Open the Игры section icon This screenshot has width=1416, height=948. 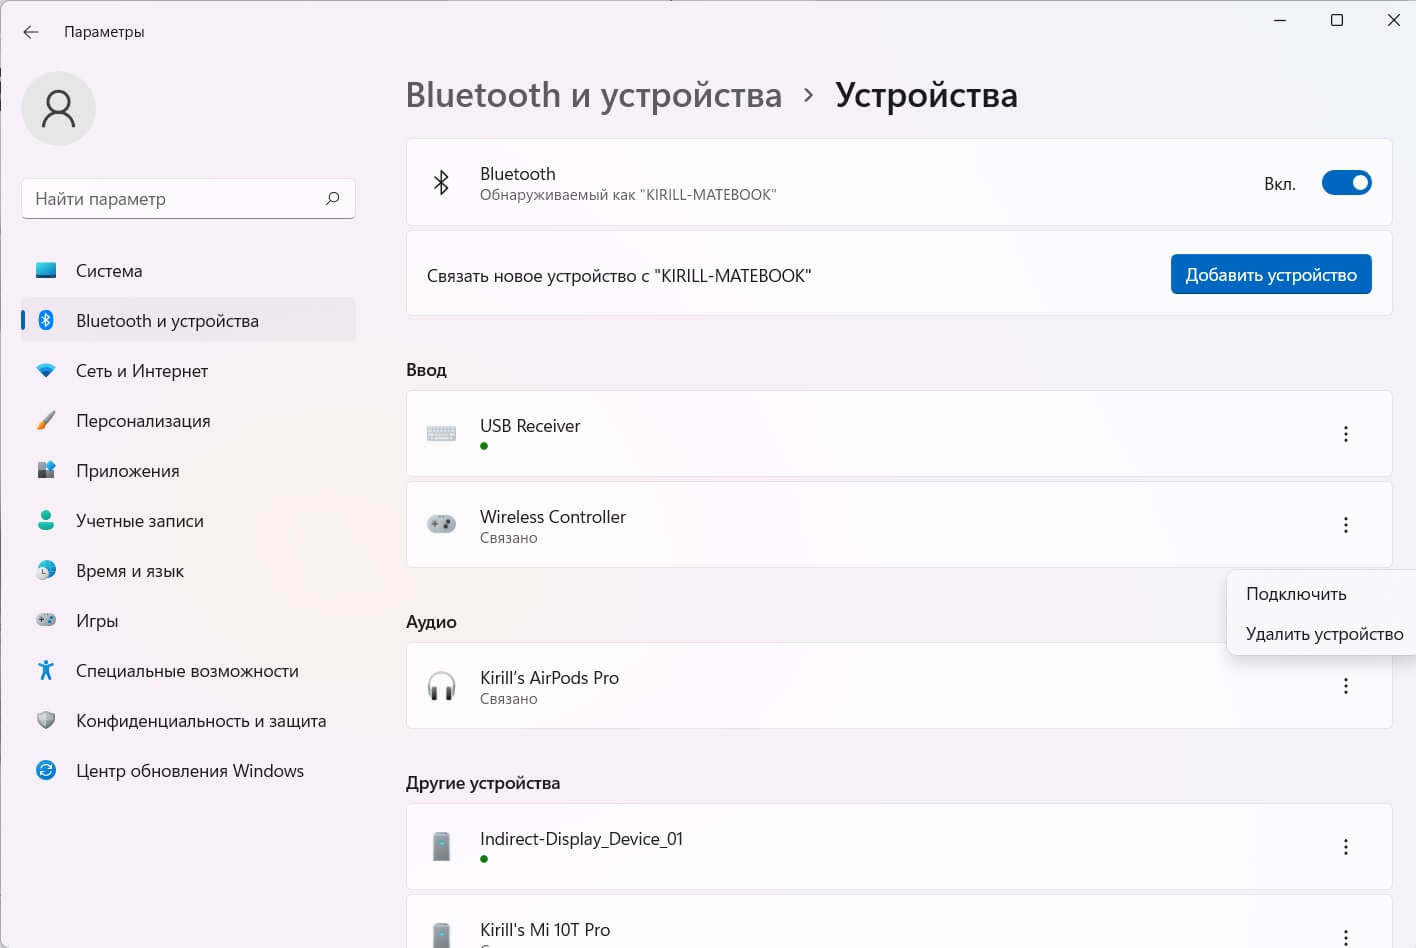(46, 620)
